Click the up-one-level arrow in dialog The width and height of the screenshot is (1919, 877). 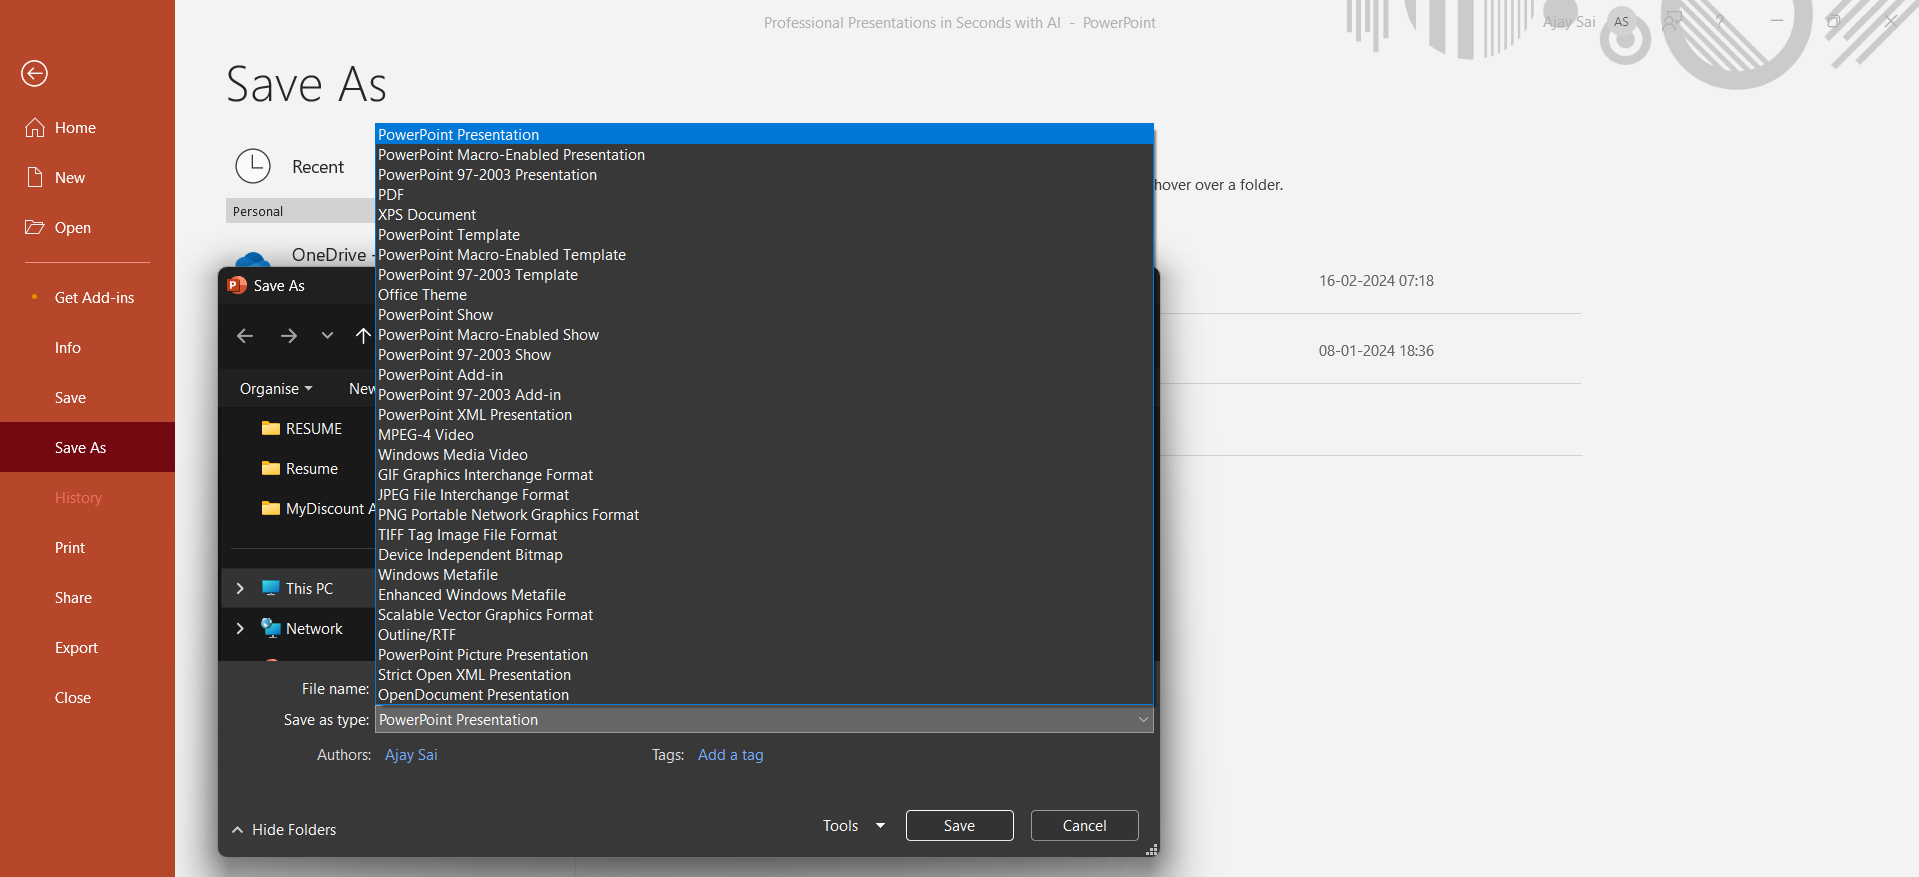click(363, 336)
